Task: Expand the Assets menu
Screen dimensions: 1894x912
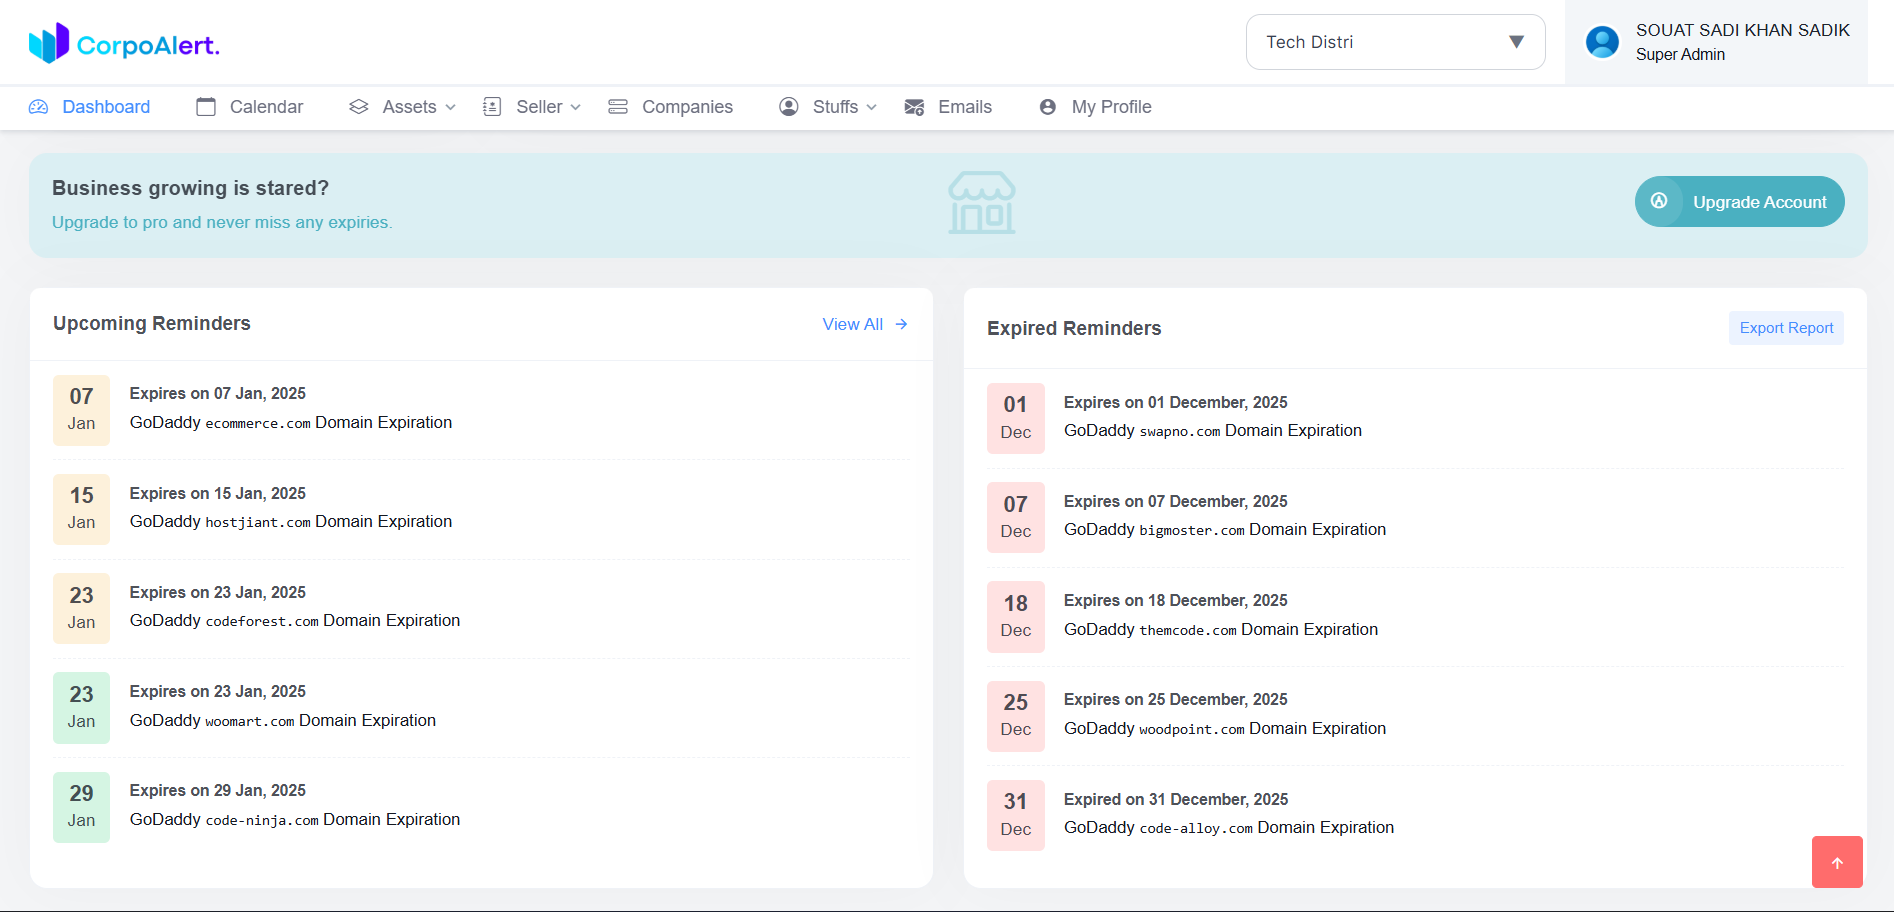Action: [x=402, y=107]
